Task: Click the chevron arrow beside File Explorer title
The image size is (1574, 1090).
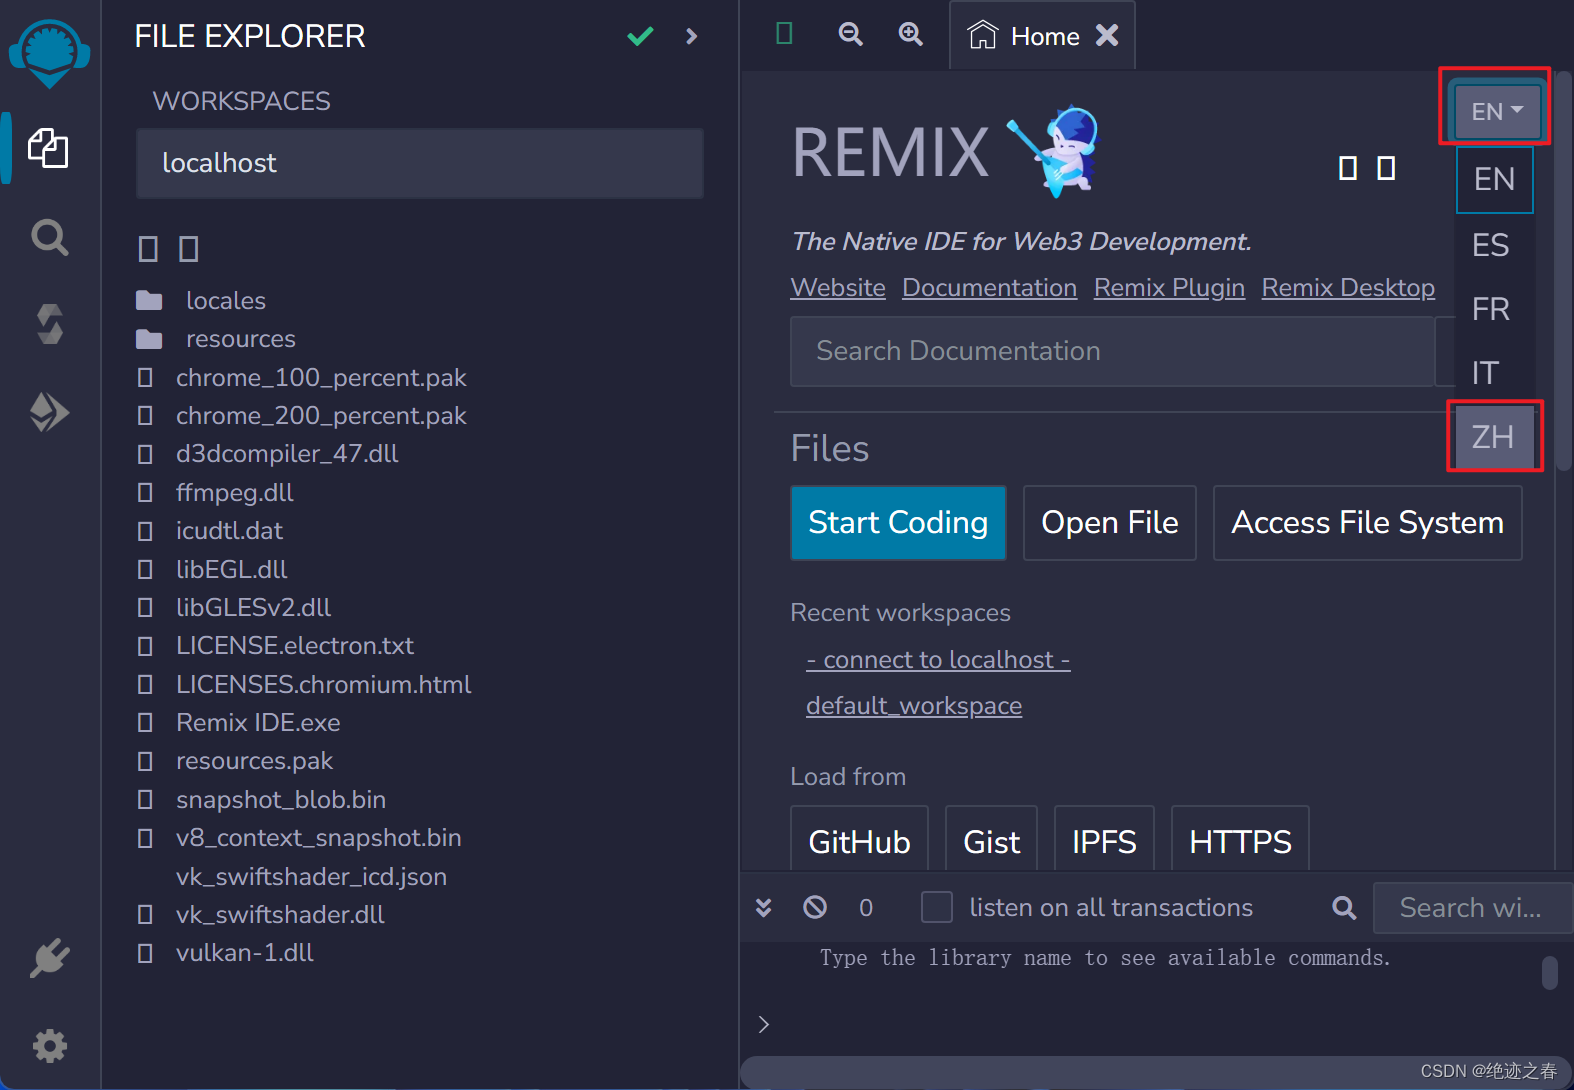Action: pyautogui.click(x=691, y=36)
